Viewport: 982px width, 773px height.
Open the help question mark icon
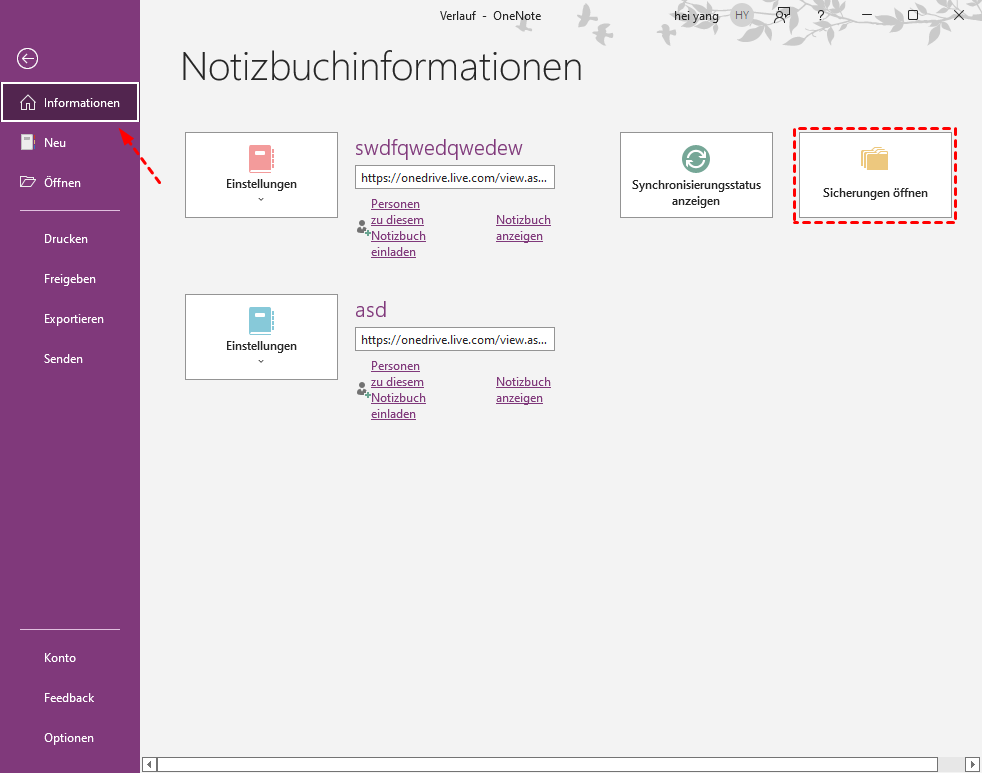point(820,16)
